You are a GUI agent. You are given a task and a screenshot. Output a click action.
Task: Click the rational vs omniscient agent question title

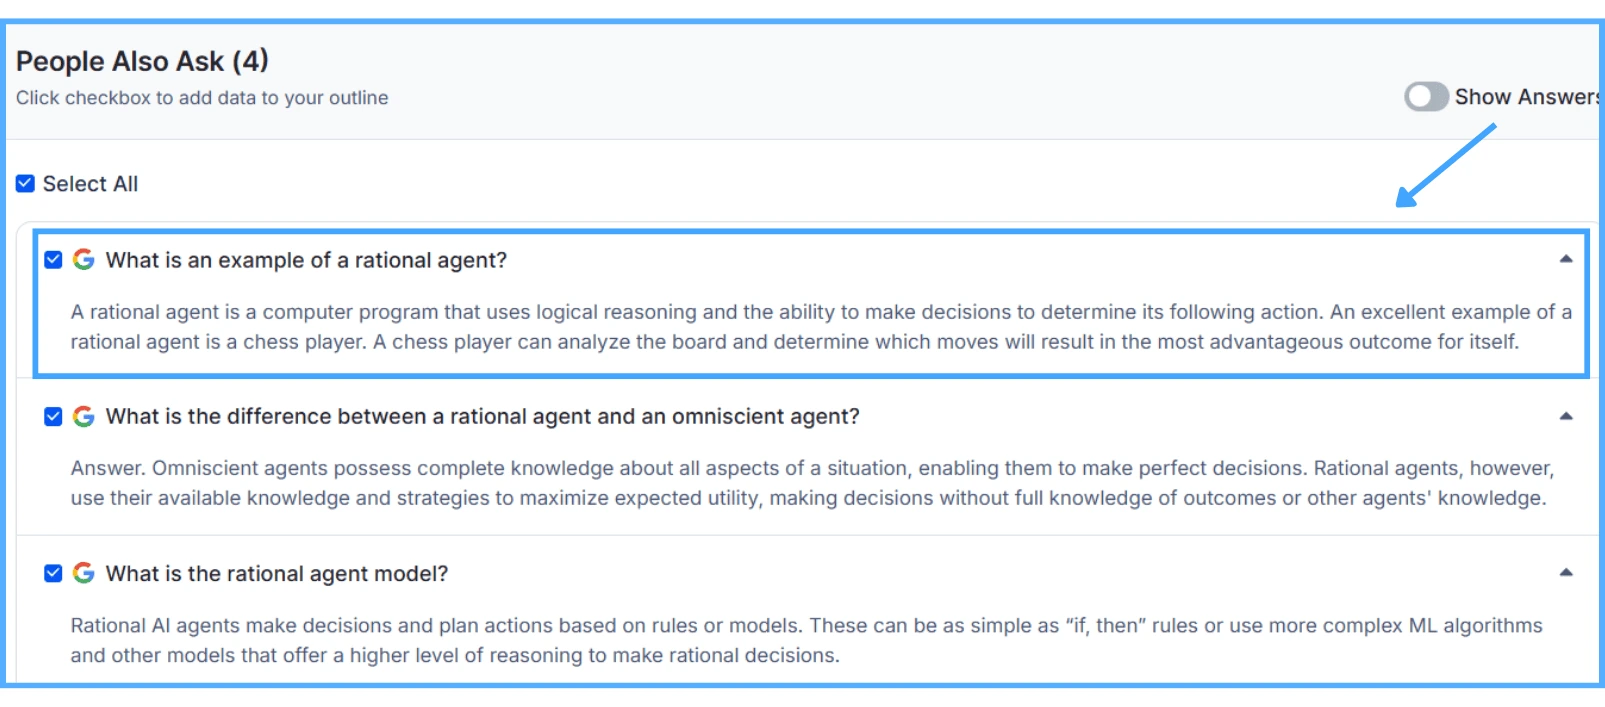pyautogui.click(x=482, y=416)
